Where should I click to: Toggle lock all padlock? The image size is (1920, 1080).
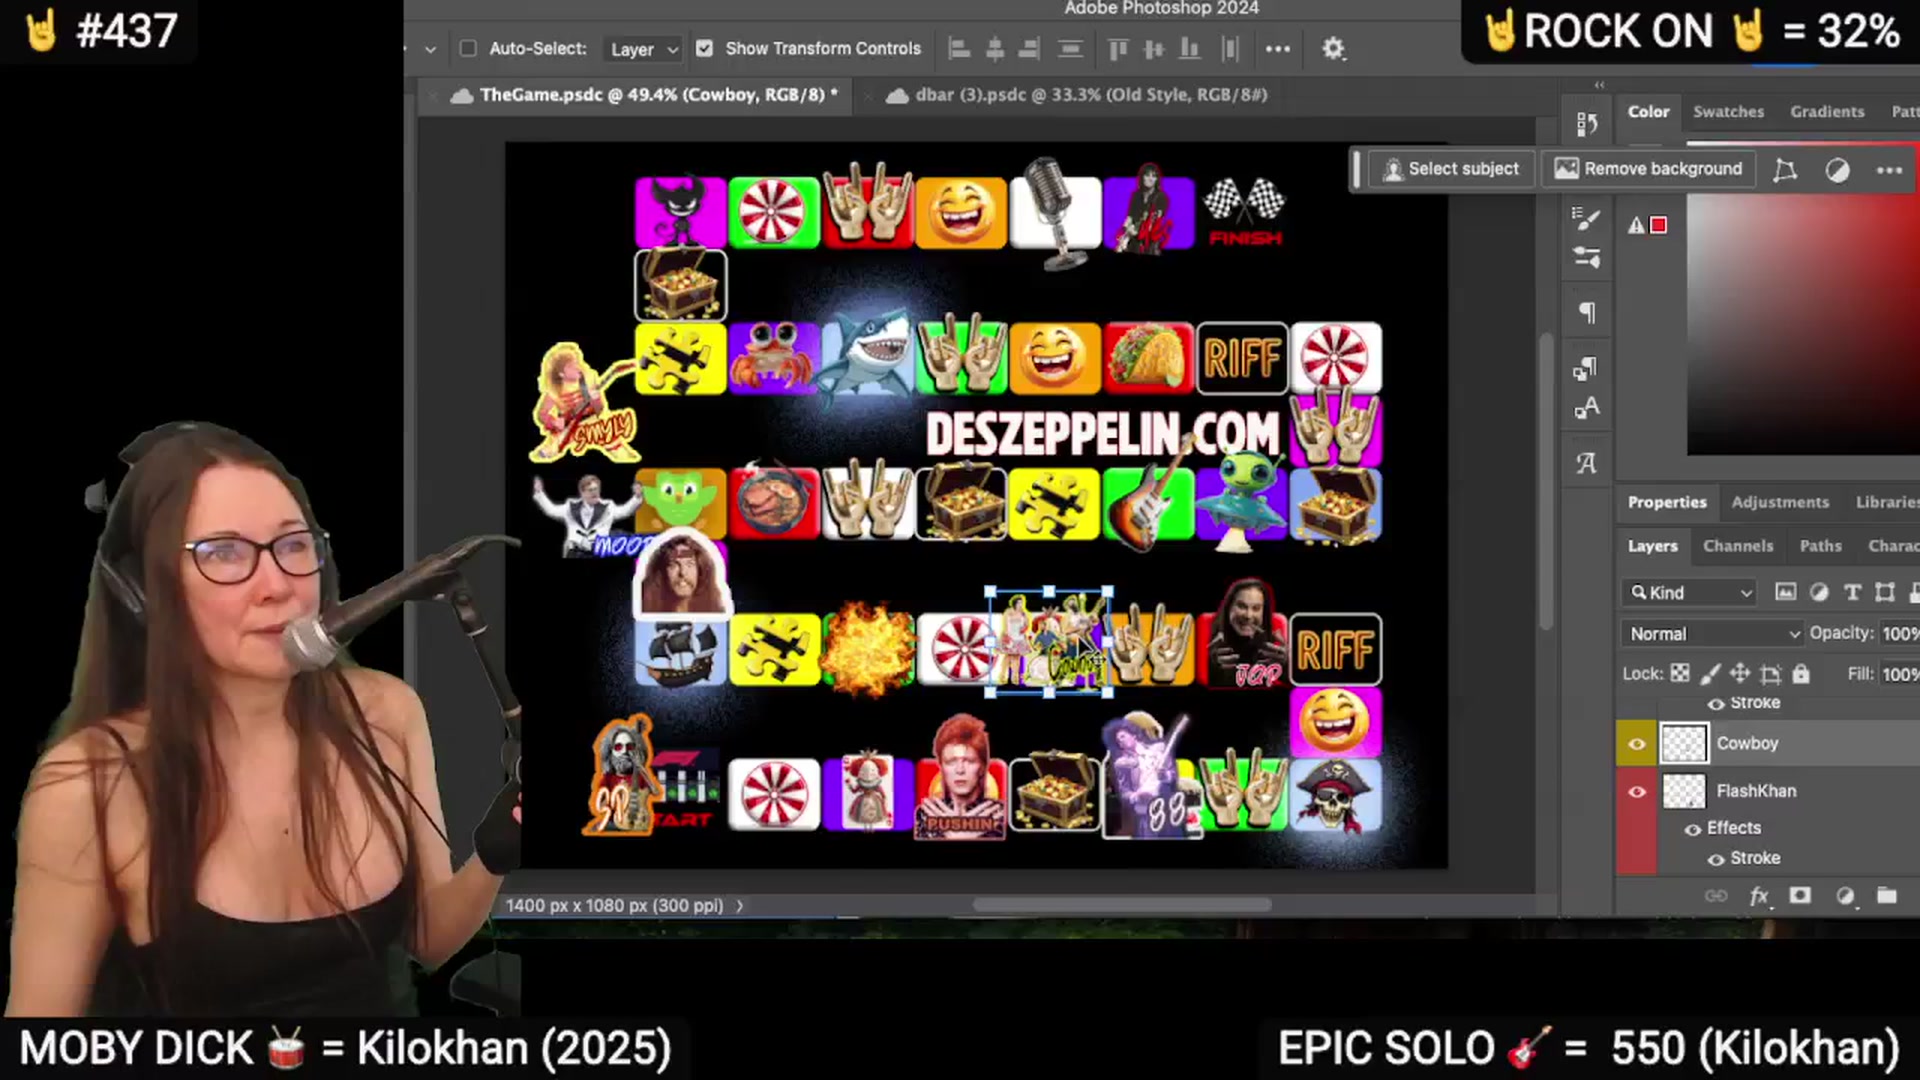click(1800, 673)
